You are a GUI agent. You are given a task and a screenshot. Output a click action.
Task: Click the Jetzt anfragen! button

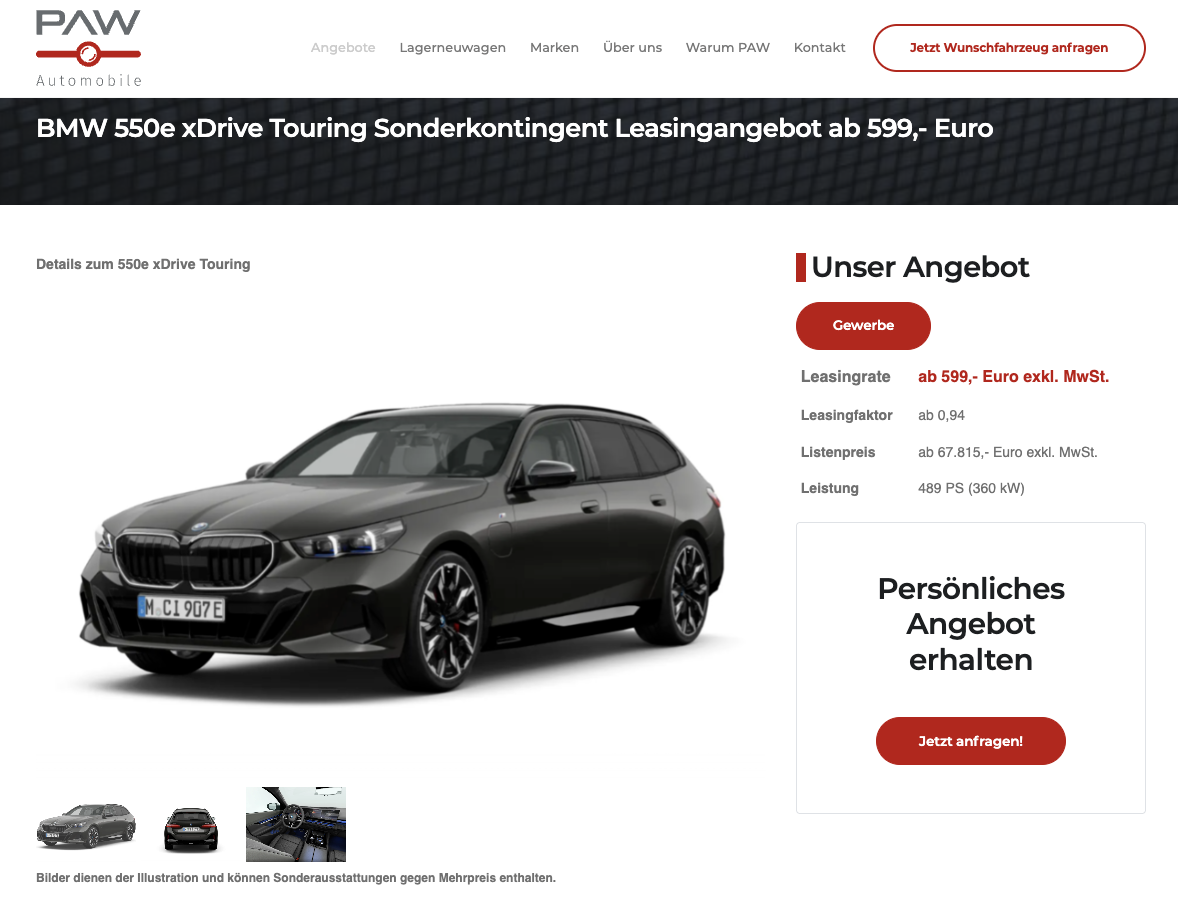(971, 741)
